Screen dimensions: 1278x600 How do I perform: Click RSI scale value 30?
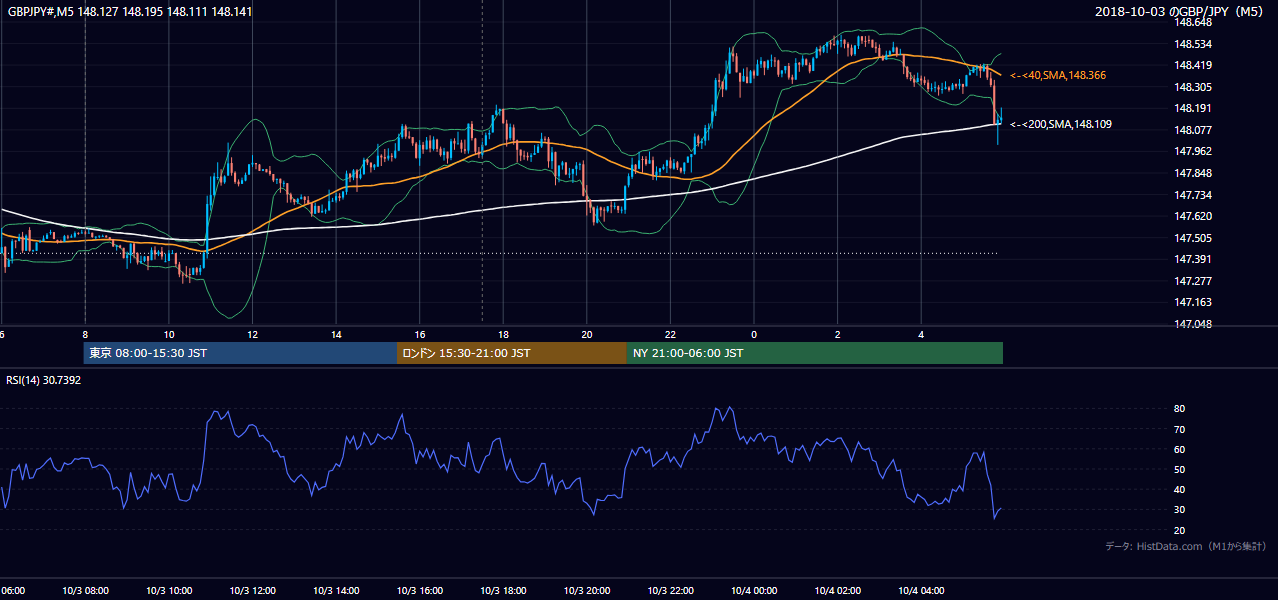click(x=1179, y=510)
